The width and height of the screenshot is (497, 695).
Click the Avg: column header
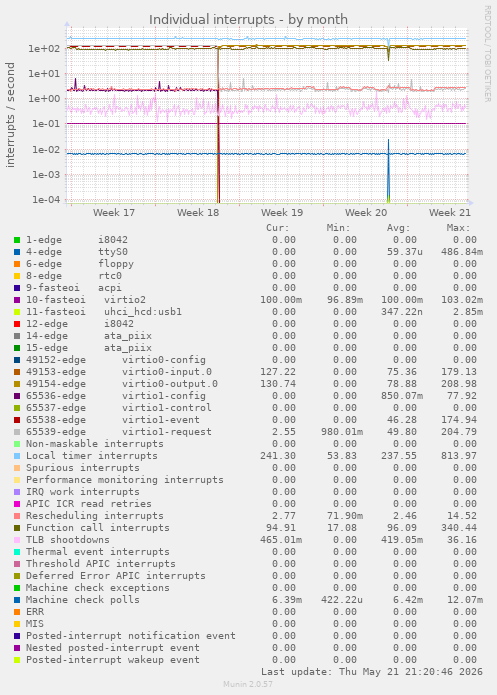point(399,228)
